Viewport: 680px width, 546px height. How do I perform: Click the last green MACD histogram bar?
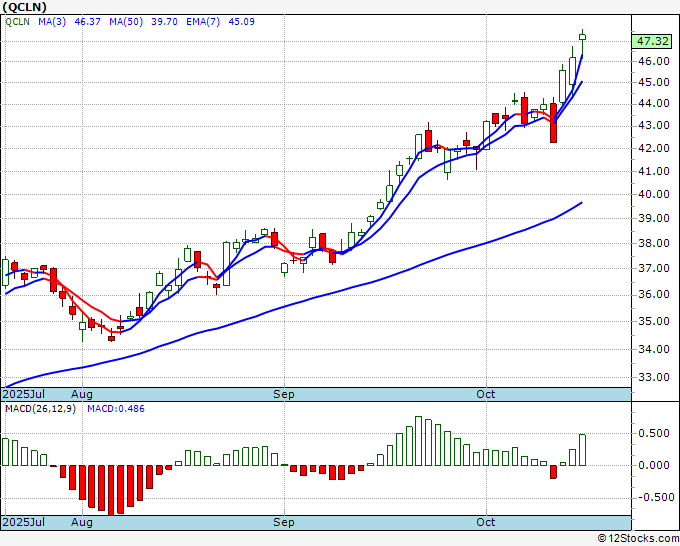(582, 450)
